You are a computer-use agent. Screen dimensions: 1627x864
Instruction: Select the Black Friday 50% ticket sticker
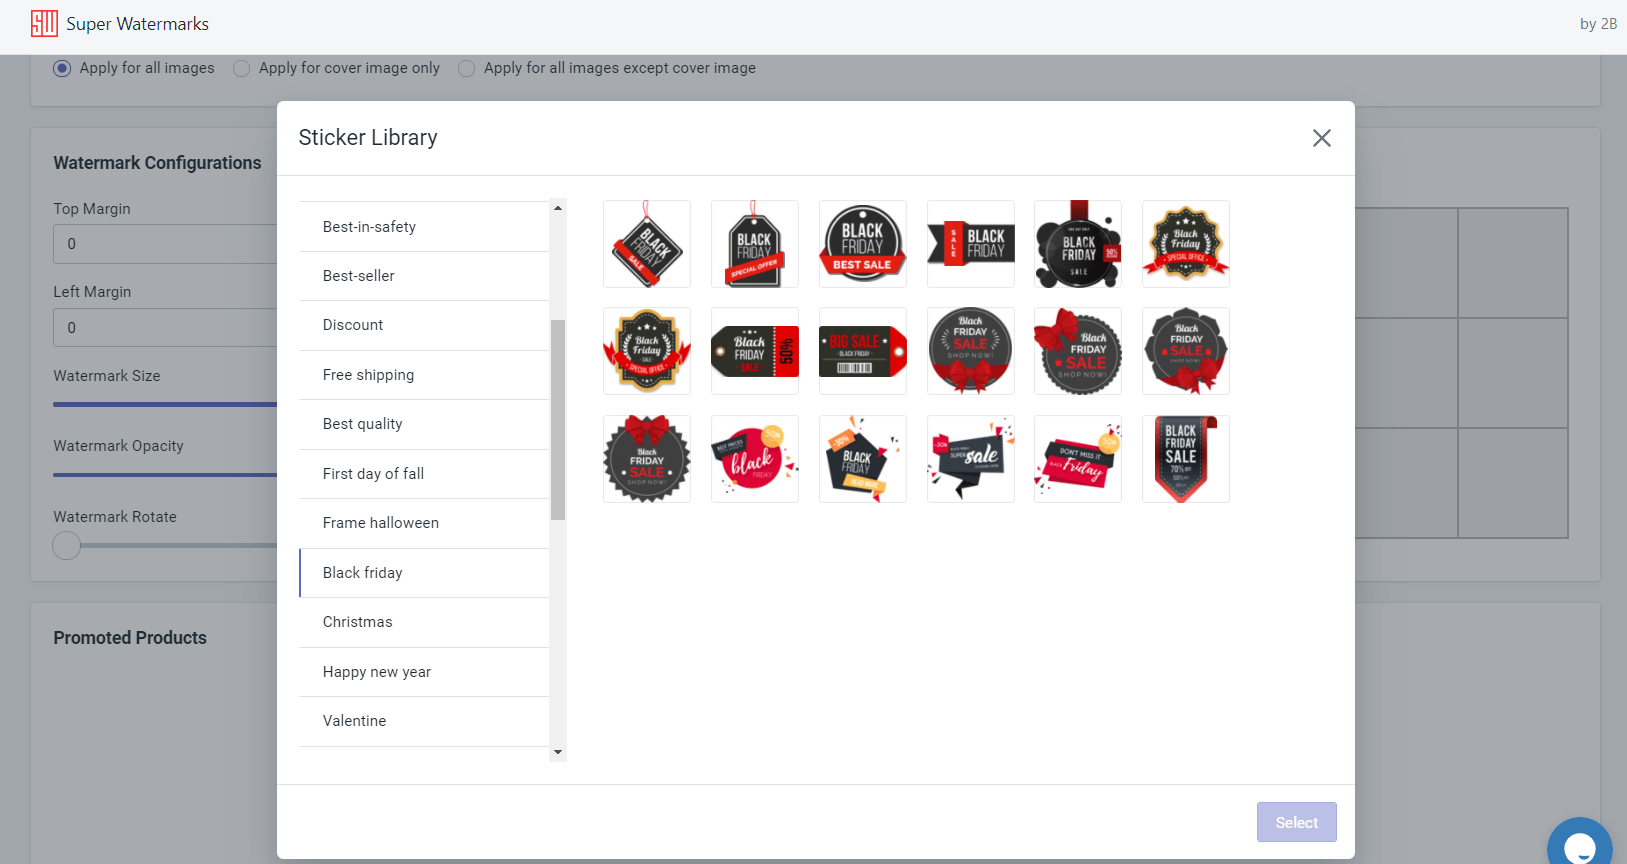(755, 351)
